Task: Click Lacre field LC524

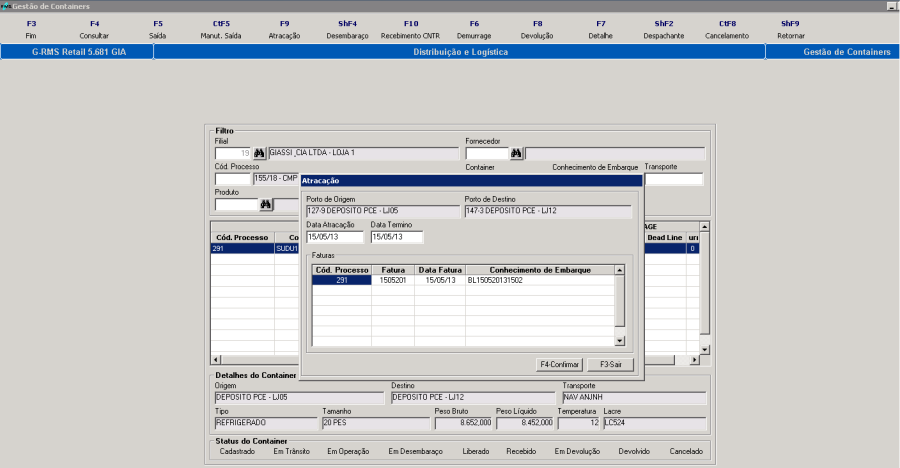Action: [655, 423]
